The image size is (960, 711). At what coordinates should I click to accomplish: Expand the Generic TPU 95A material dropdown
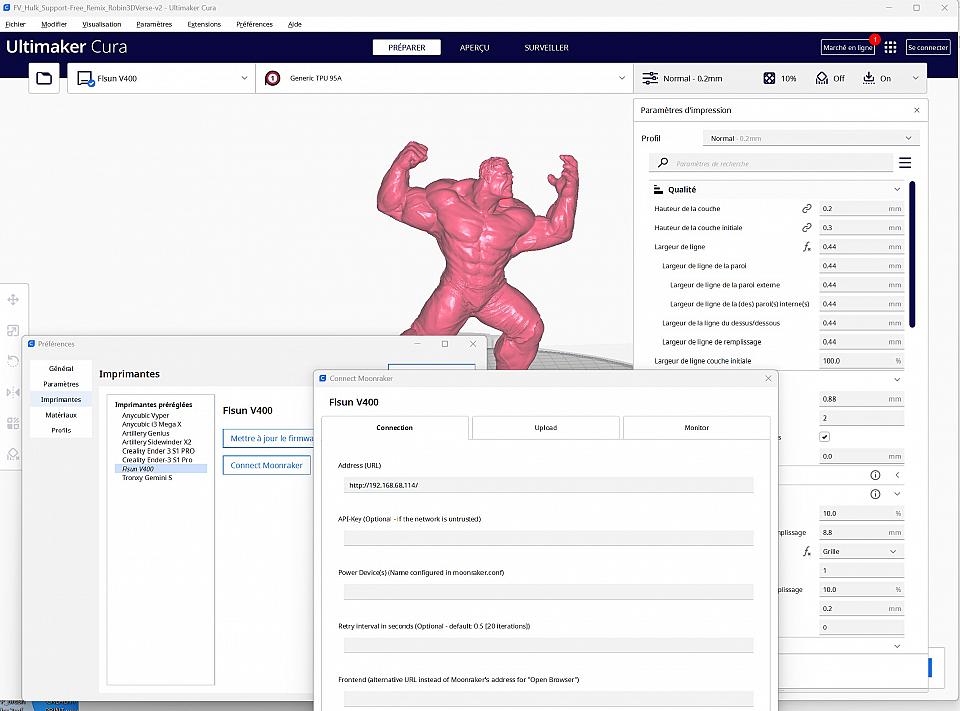point(621,78)
